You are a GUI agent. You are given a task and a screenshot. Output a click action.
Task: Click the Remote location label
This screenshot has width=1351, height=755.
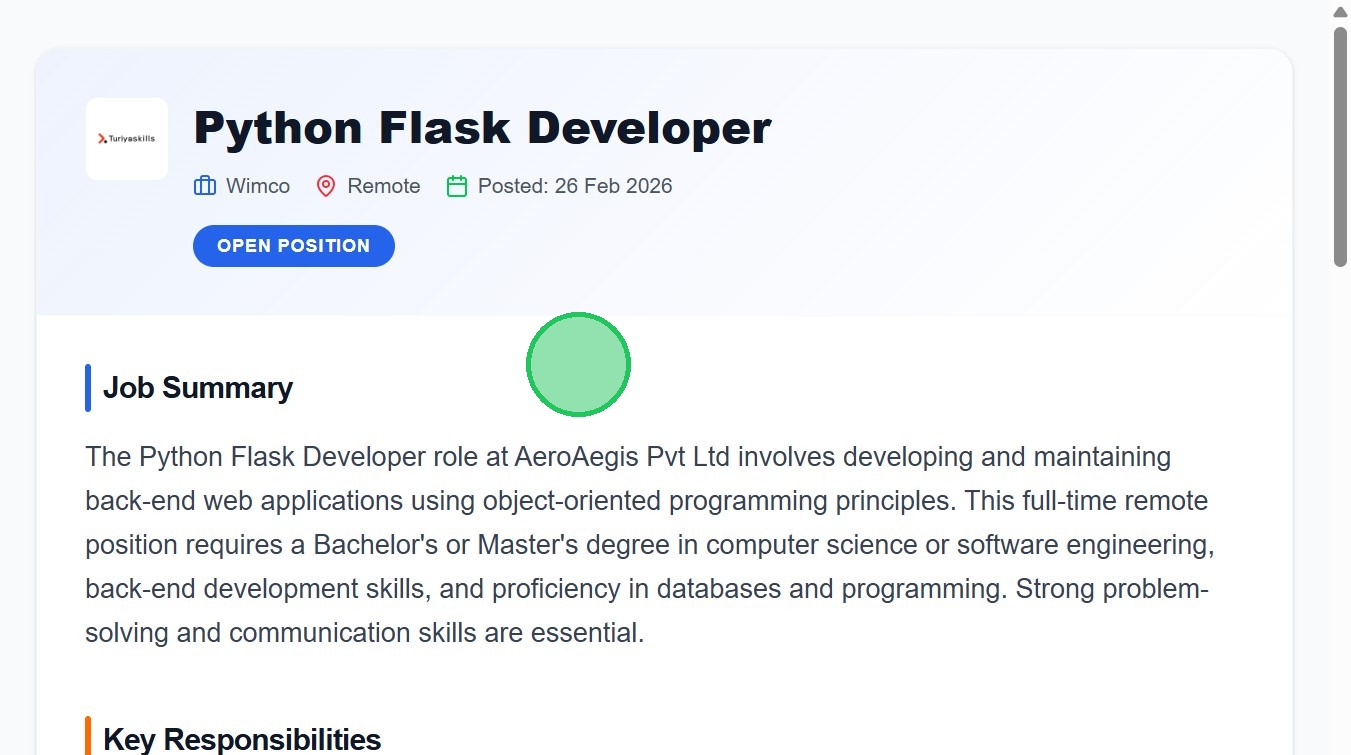[x=384, y=186]
